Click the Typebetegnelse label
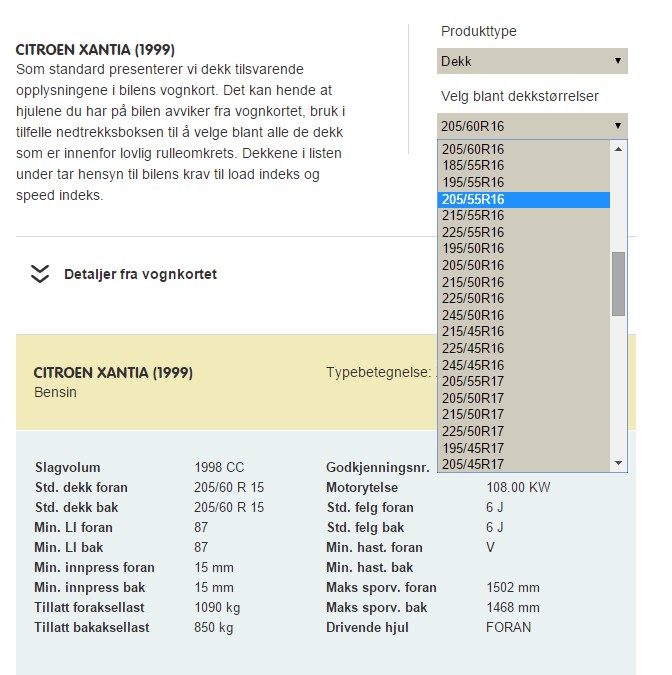Image resolution: width=672 pixels, height=675 pixels. [x=378, y=372]
